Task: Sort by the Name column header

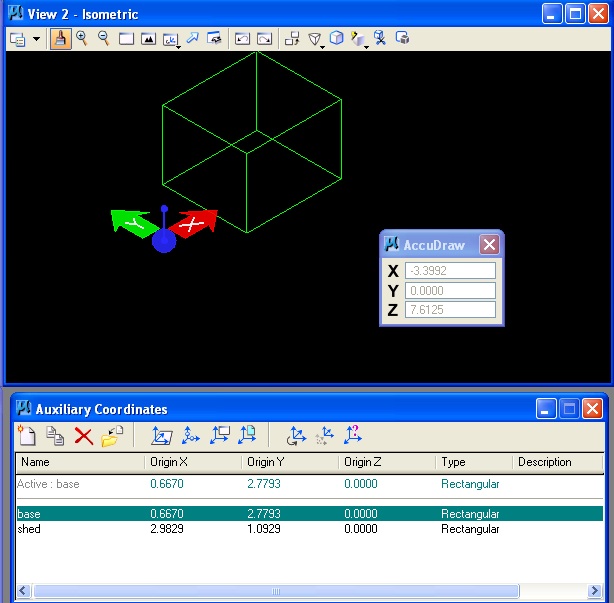Action: point(81,462)
